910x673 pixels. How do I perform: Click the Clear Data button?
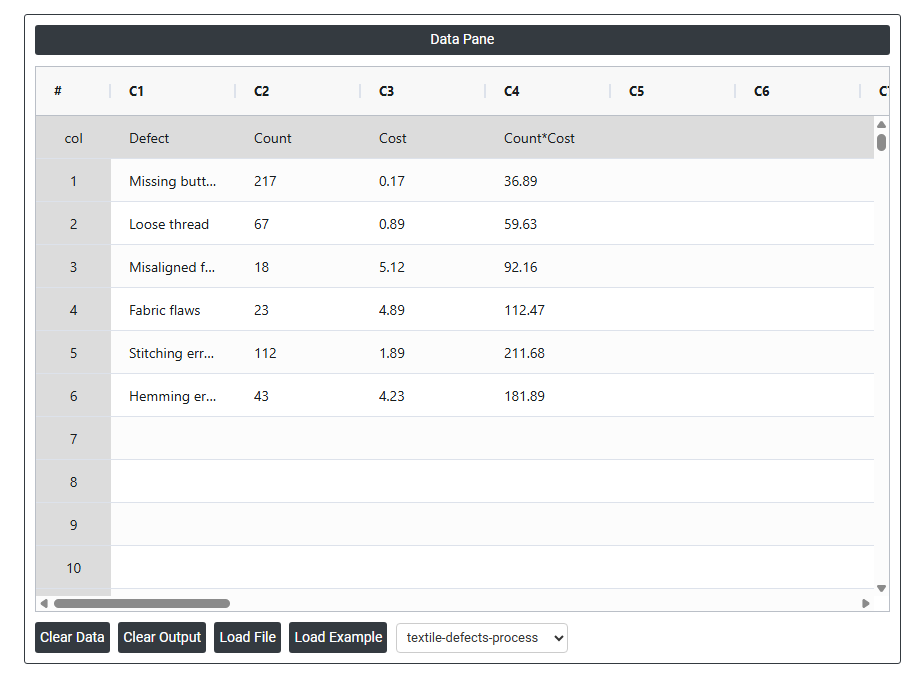[x=72, y=638]
